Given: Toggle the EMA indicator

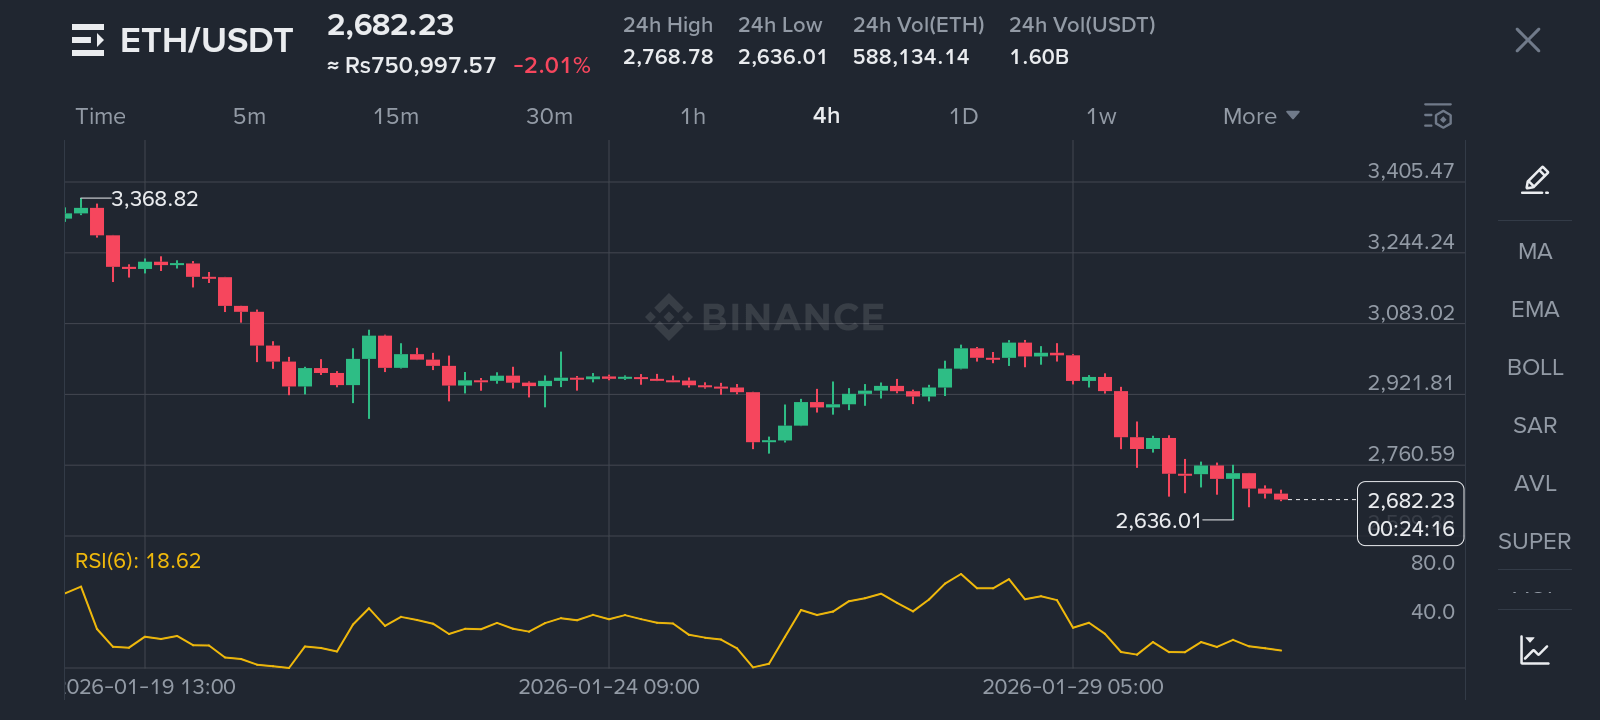Looking at the screenshot, I should tap(1535, 309).
